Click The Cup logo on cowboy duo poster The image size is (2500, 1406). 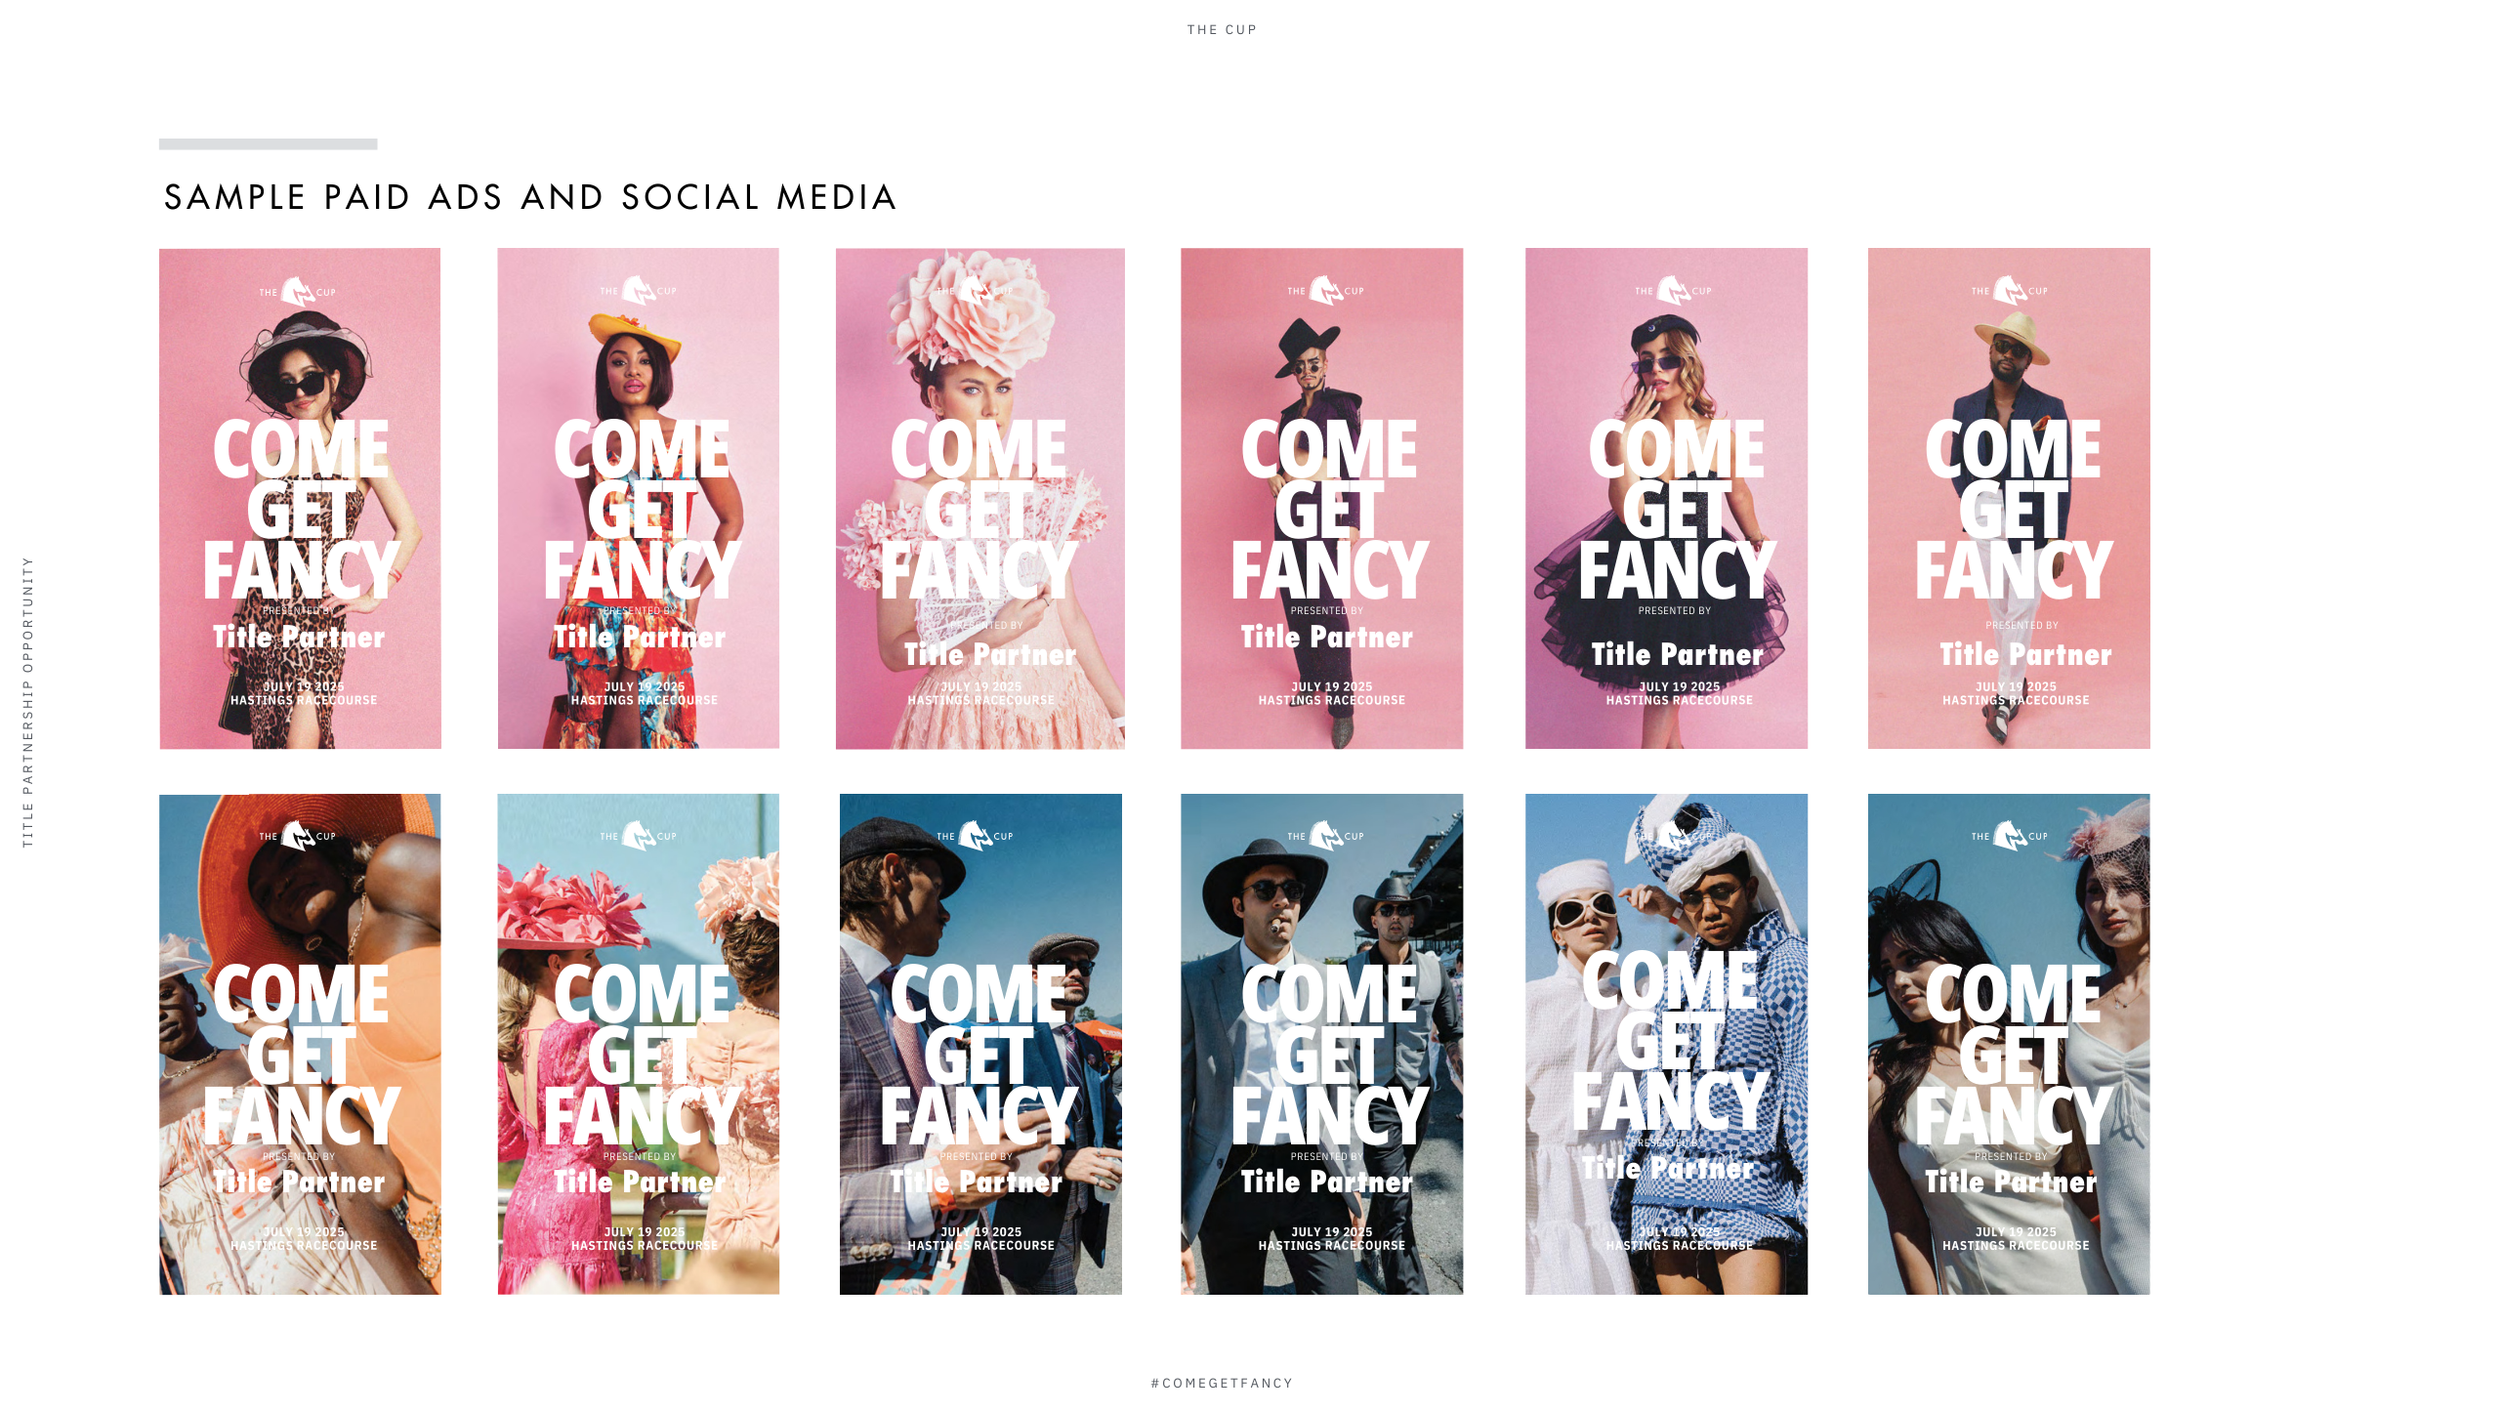click(x=1325, y=836)
